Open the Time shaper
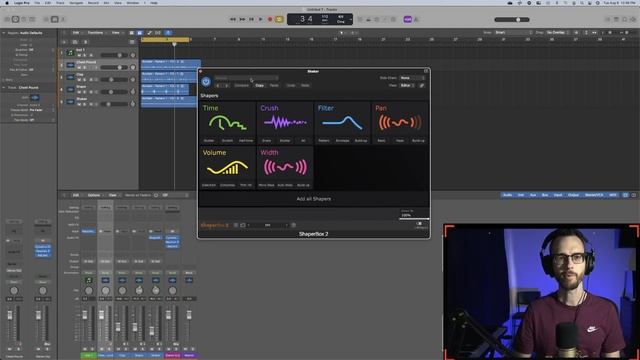 coord(228,123)
